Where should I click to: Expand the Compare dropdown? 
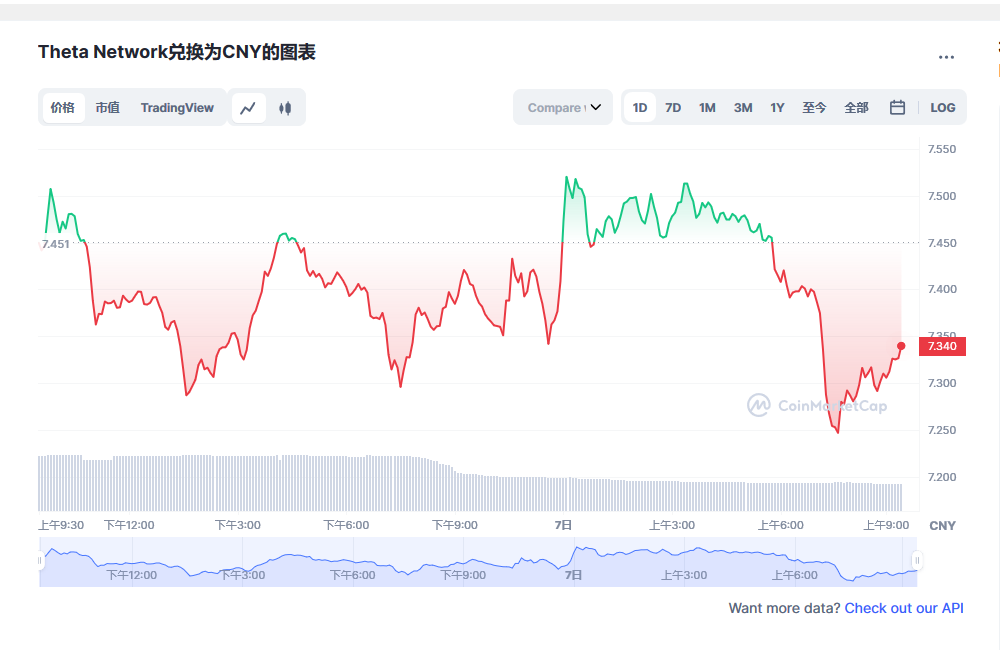563,108
